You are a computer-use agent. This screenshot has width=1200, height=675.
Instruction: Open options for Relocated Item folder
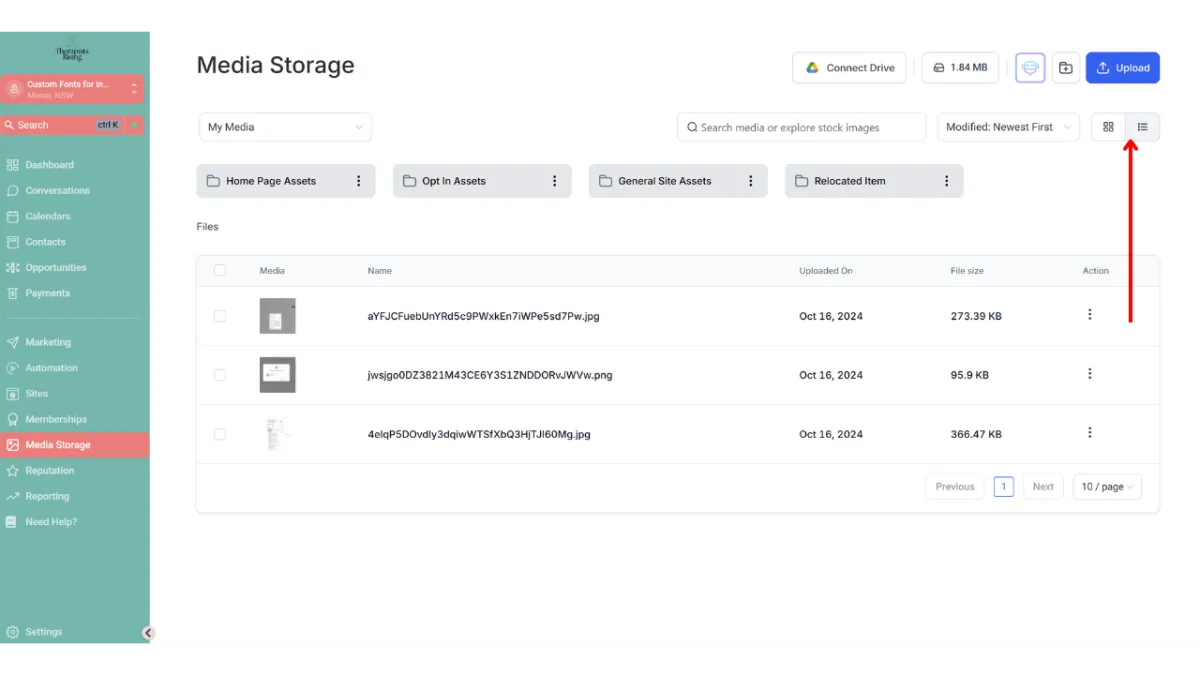(946, 181)
